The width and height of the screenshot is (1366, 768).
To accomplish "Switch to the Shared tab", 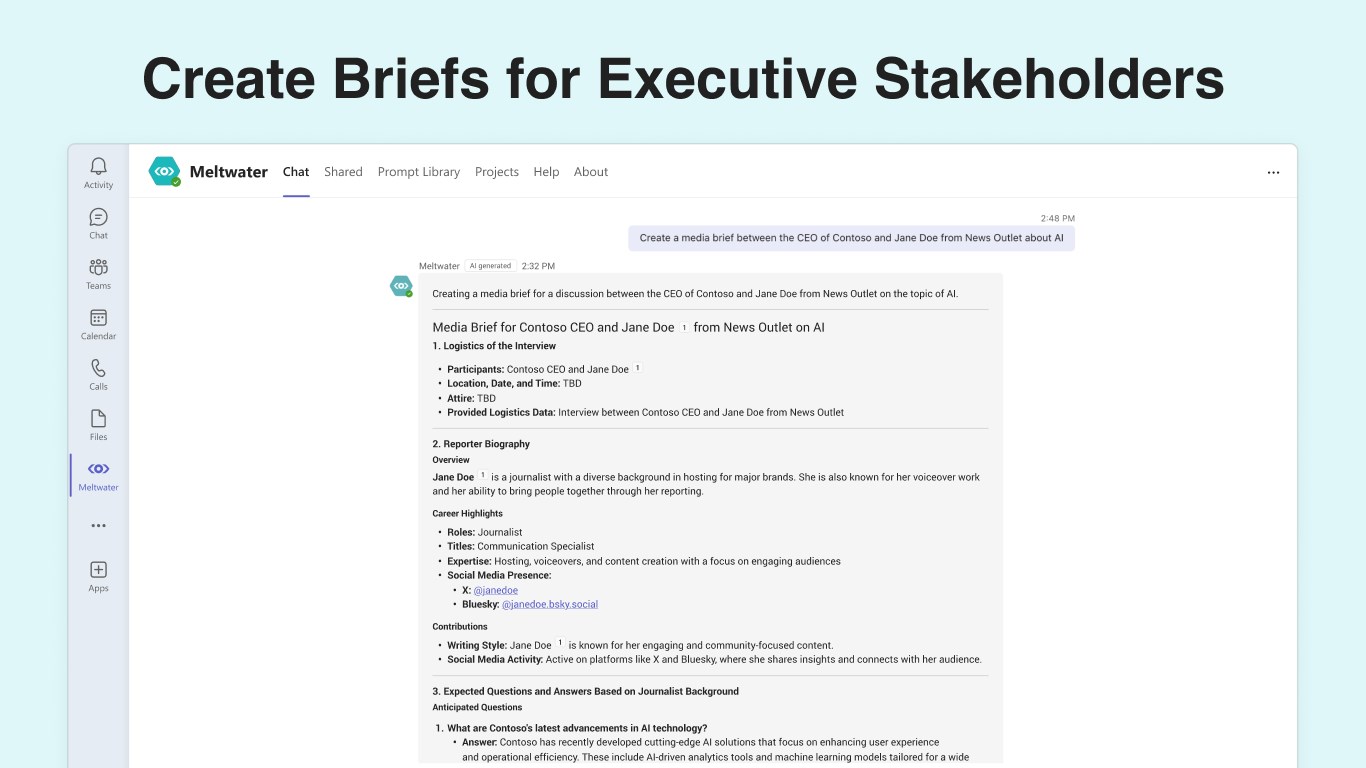I will click(x=343, y=172).
